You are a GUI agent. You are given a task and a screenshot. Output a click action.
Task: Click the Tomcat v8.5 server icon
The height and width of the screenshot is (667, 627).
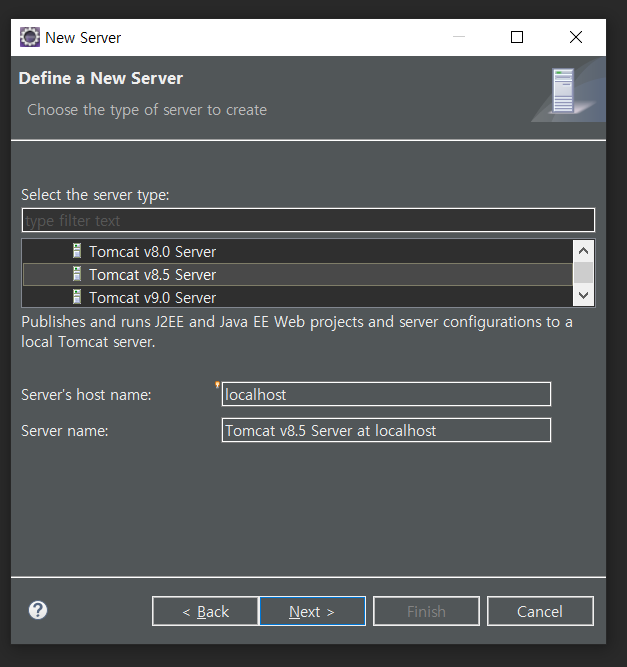pyautogui.click(x=77, y=274)
